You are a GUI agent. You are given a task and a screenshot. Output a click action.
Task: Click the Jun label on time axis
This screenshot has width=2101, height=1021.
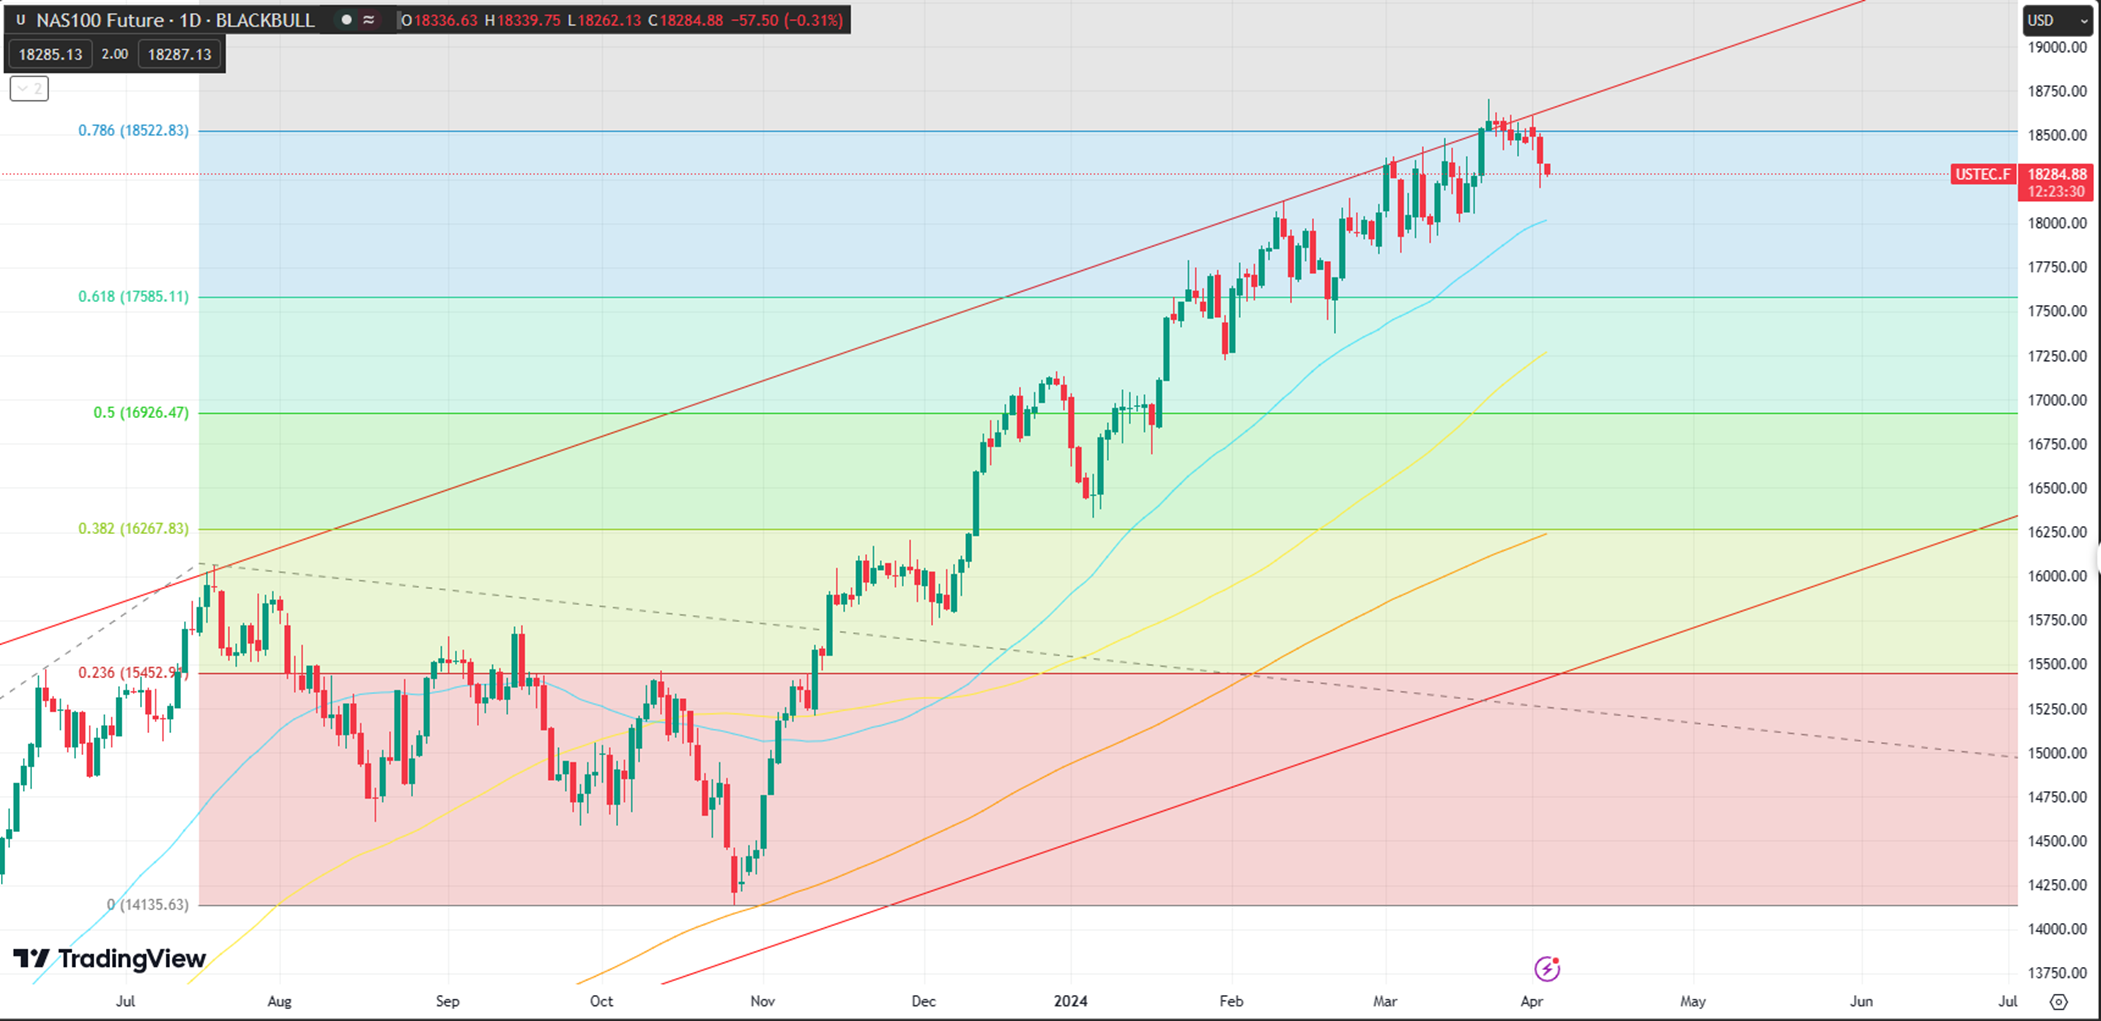click(1861, 1001)
